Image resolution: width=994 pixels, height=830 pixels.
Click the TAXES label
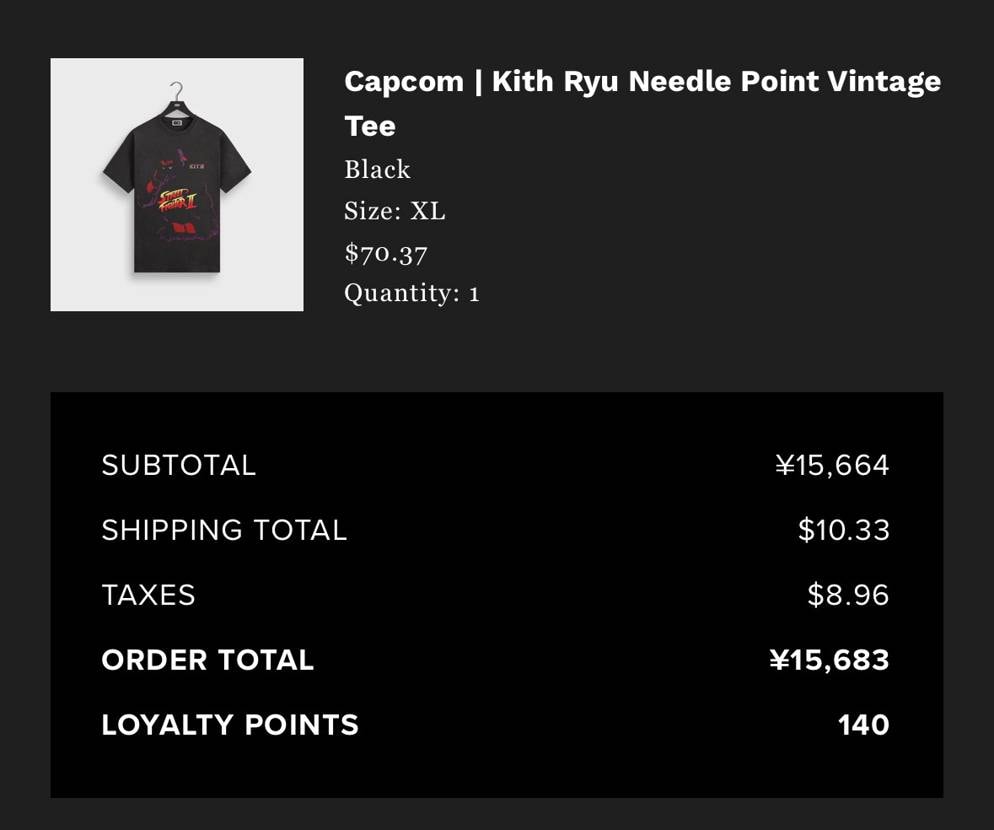pyautogui.click(x=148, y=595)
